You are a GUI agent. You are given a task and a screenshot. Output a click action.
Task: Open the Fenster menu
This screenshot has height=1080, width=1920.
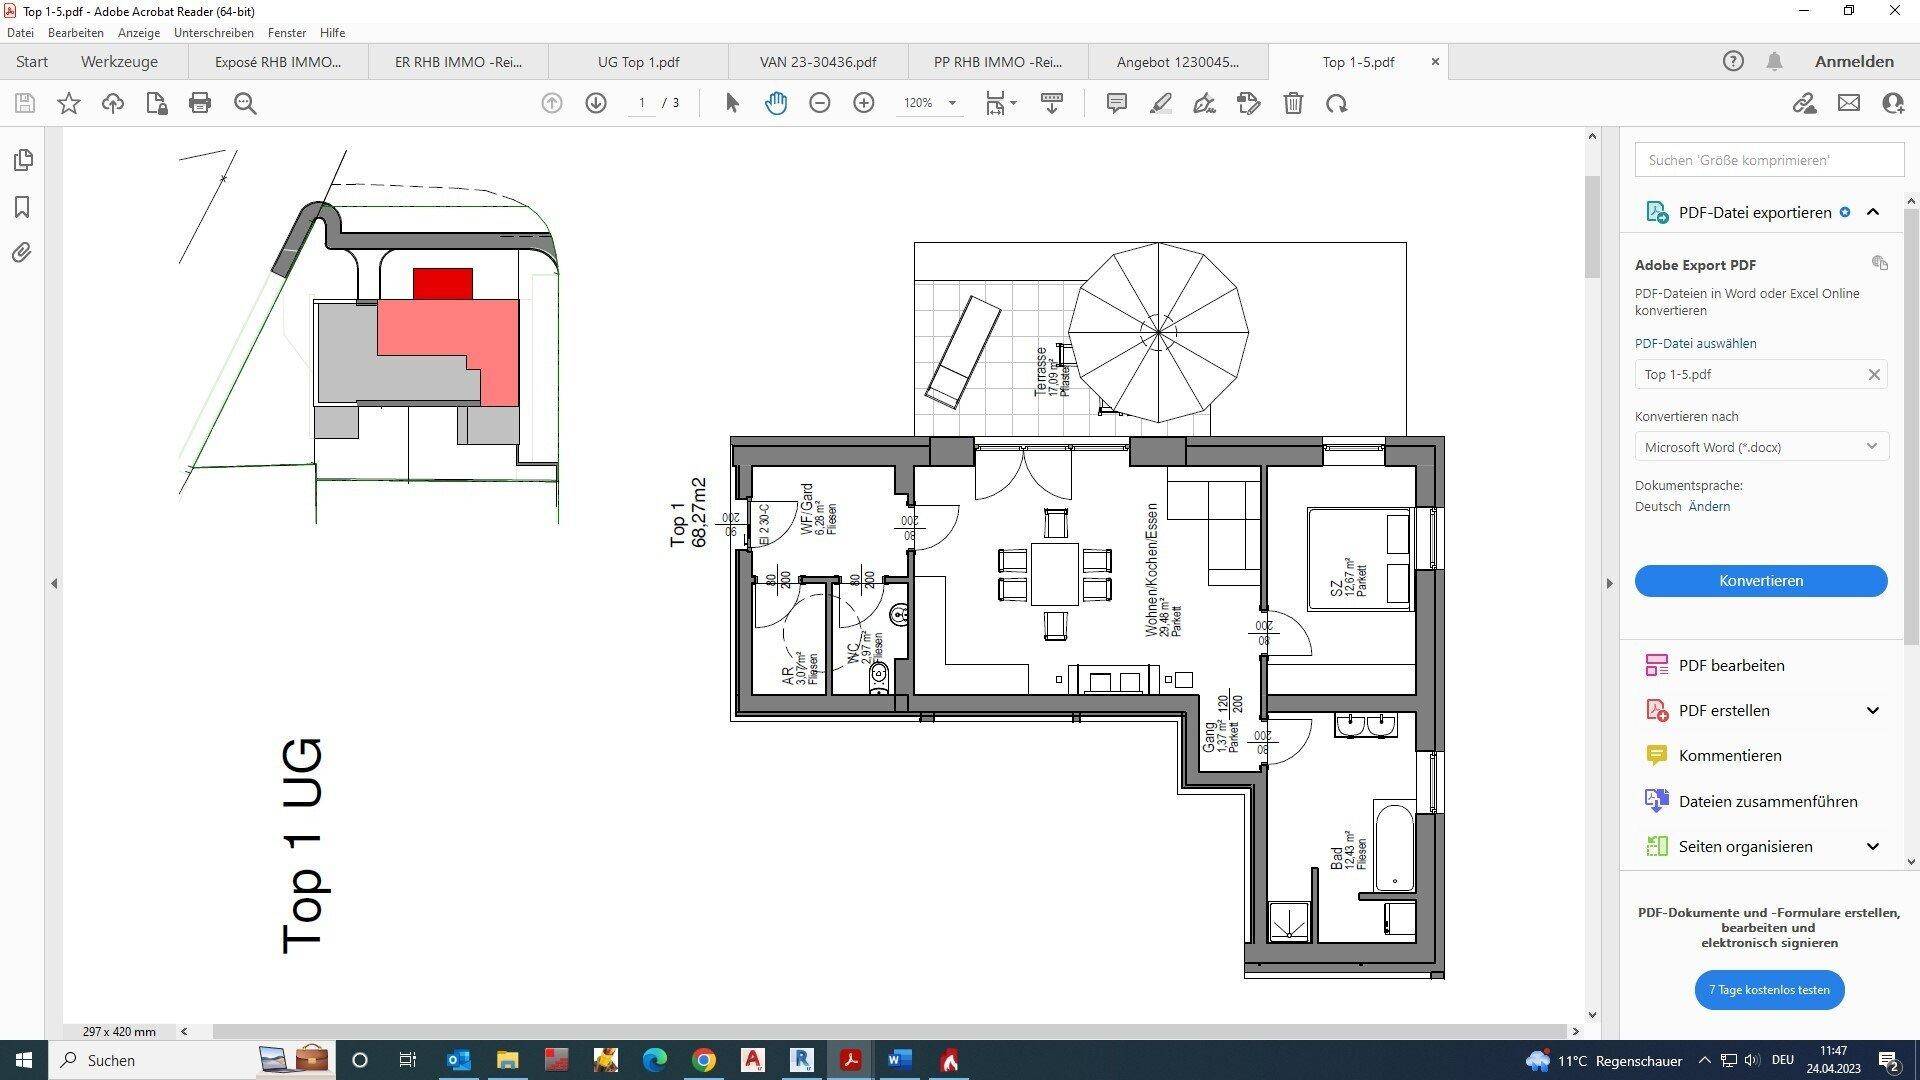287,33
